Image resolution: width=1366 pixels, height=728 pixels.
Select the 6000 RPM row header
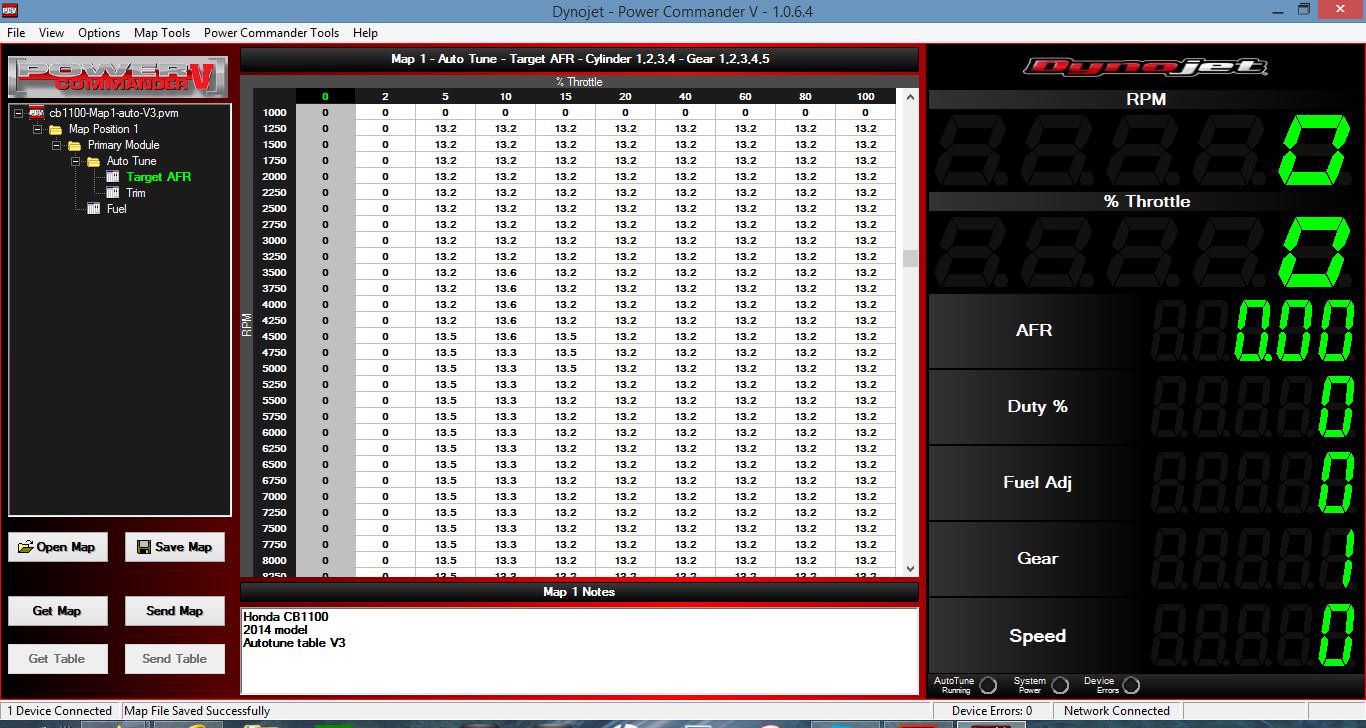(x=274, y=433)
